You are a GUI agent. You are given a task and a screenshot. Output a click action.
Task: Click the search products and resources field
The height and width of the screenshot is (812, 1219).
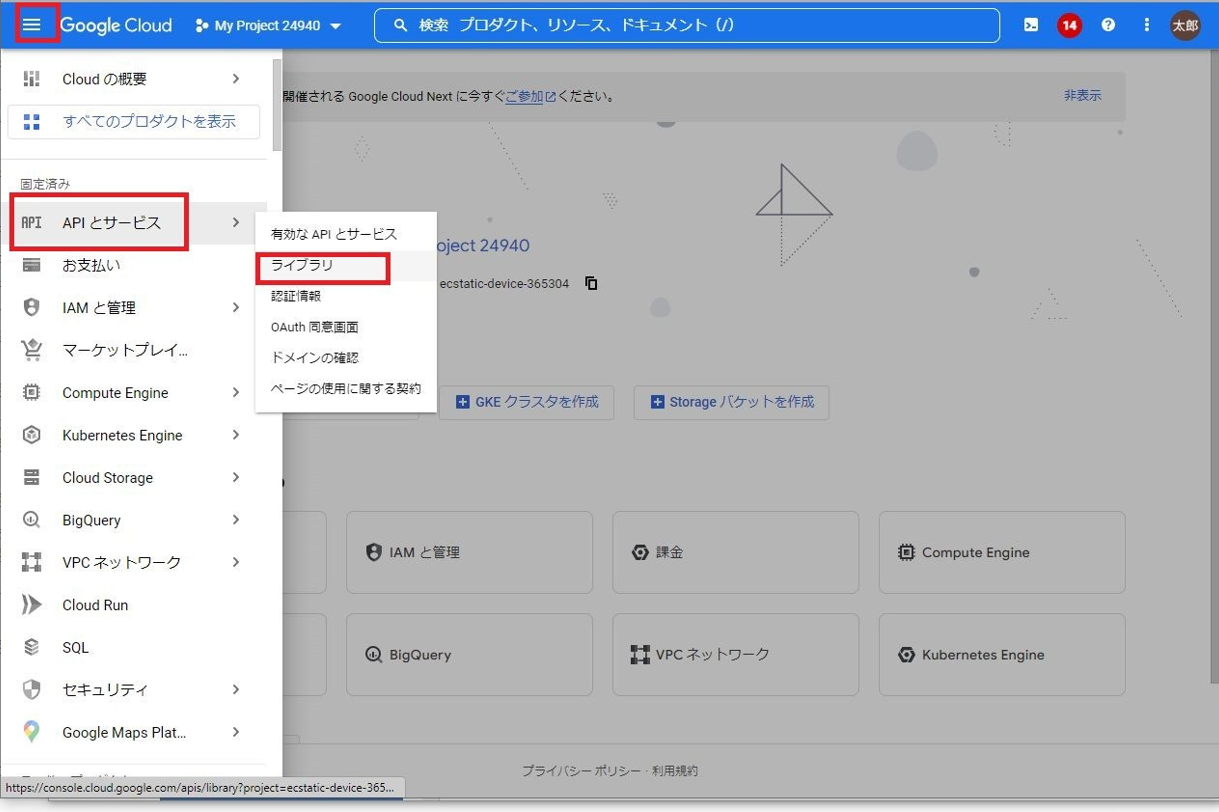[687, 26]
